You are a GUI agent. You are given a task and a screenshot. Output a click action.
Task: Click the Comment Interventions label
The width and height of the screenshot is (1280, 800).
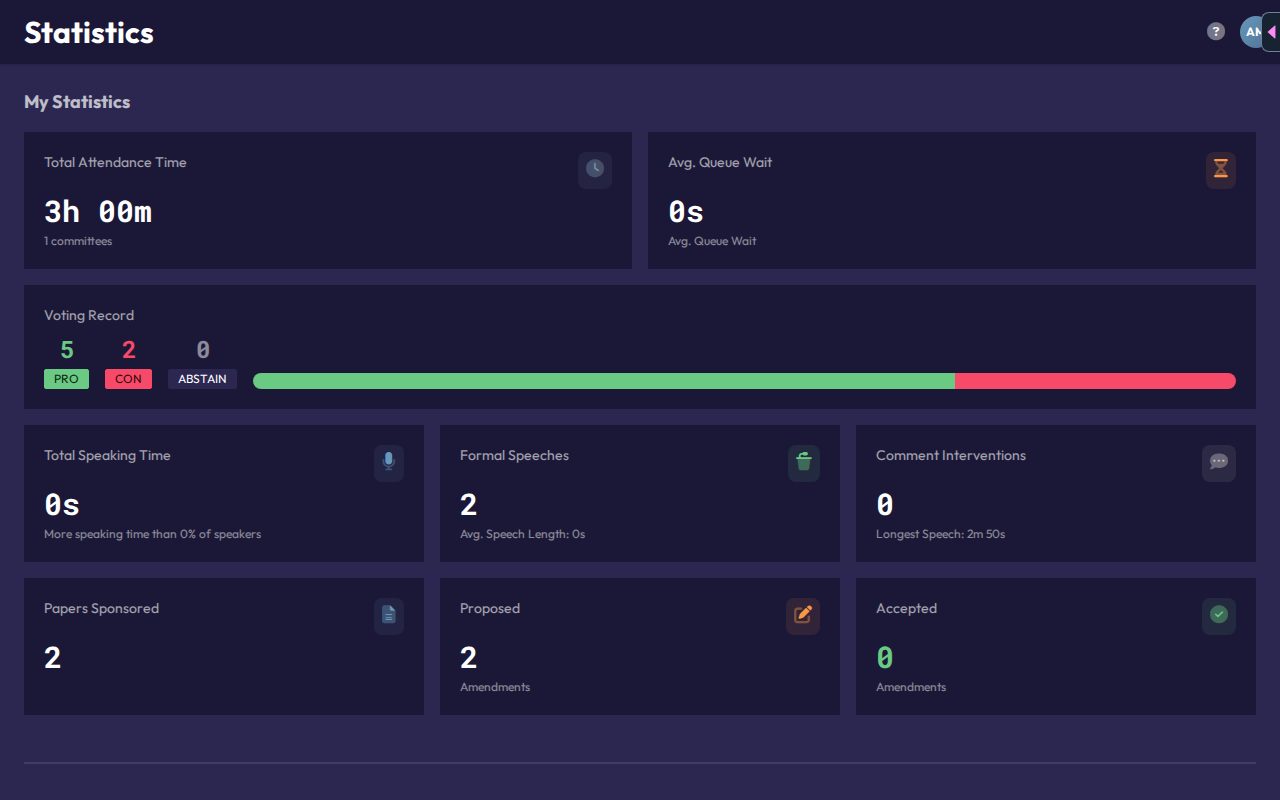pyautogui.click(x=951, y=455)
